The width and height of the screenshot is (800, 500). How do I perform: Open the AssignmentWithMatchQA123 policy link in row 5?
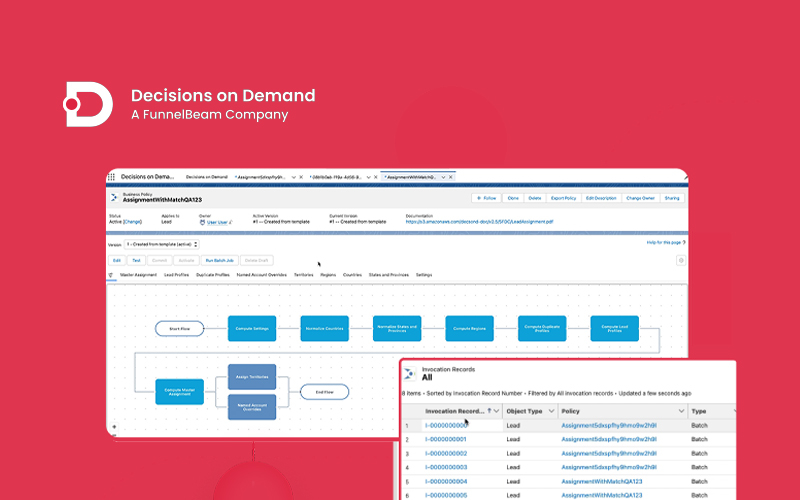(x=602, y=482)
